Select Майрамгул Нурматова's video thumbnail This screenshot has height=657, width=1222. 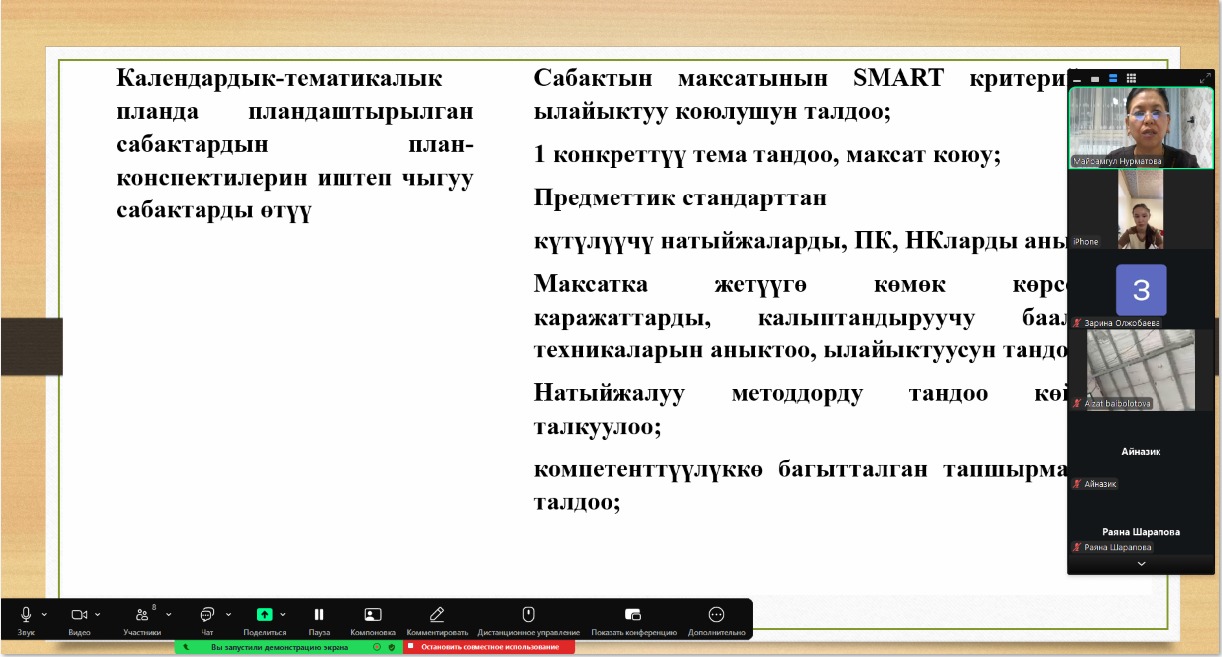(1141, 126)
